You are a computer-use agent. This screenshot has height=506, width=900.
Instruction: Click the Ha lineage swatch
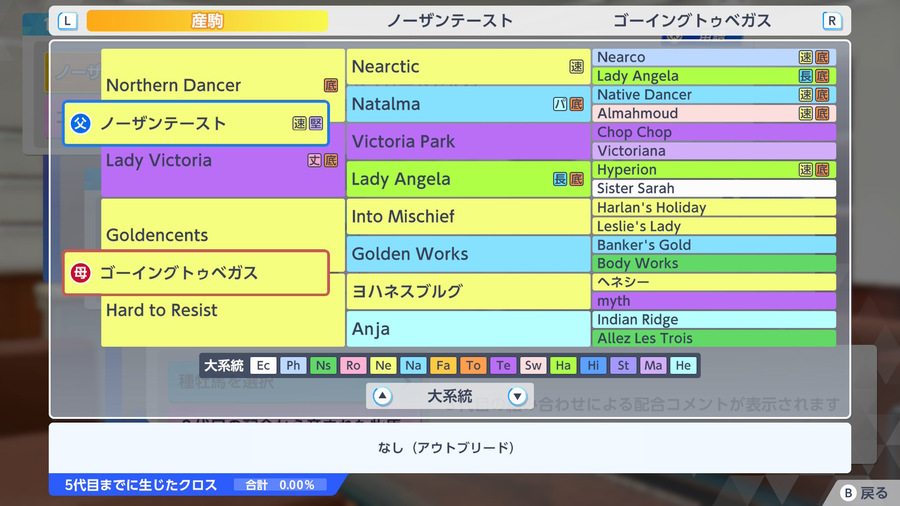tap(563, 365)
